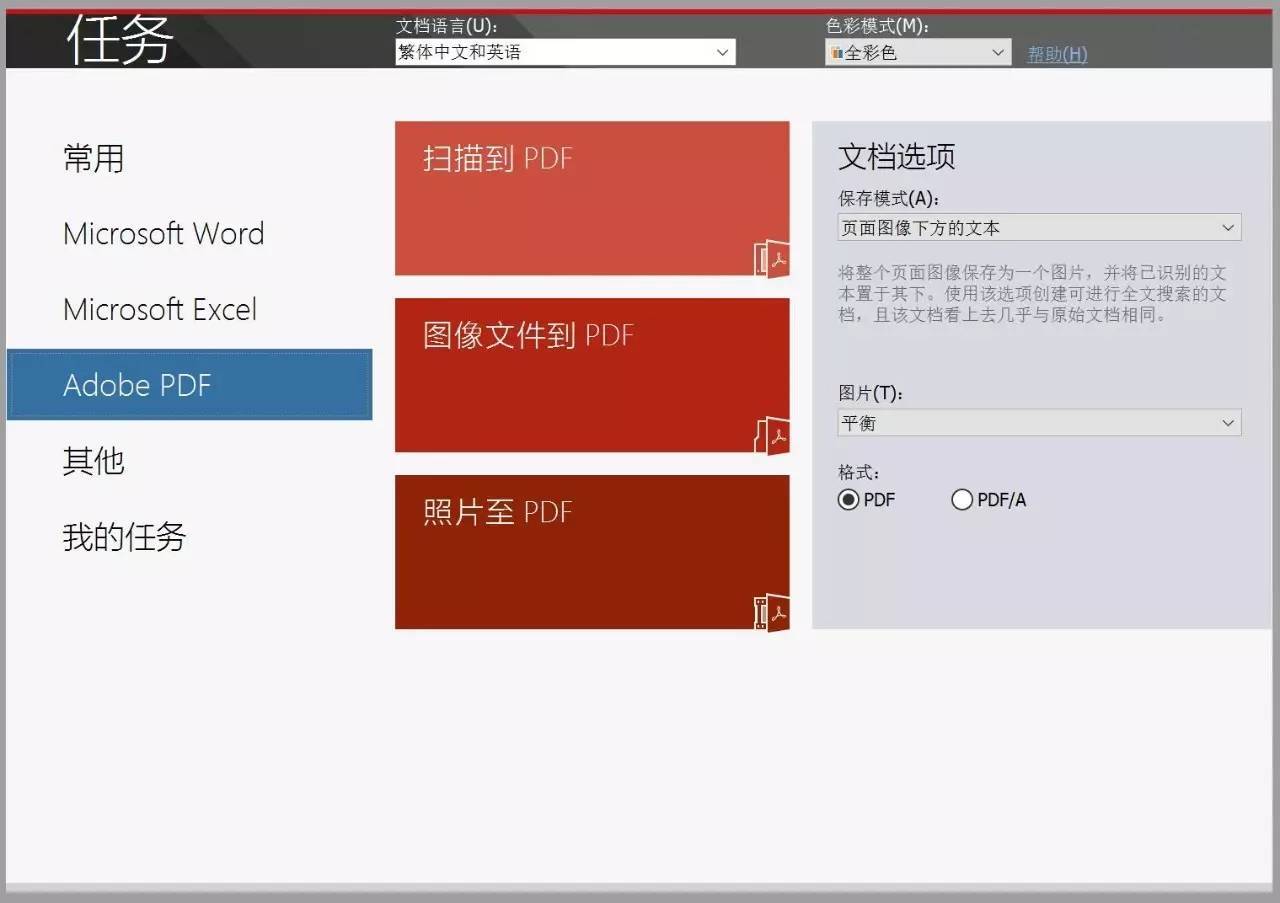The height and width of the screenshot is (903, 1280).
Task: Select the PDF format radio button
Action: [x=849, y=499]
